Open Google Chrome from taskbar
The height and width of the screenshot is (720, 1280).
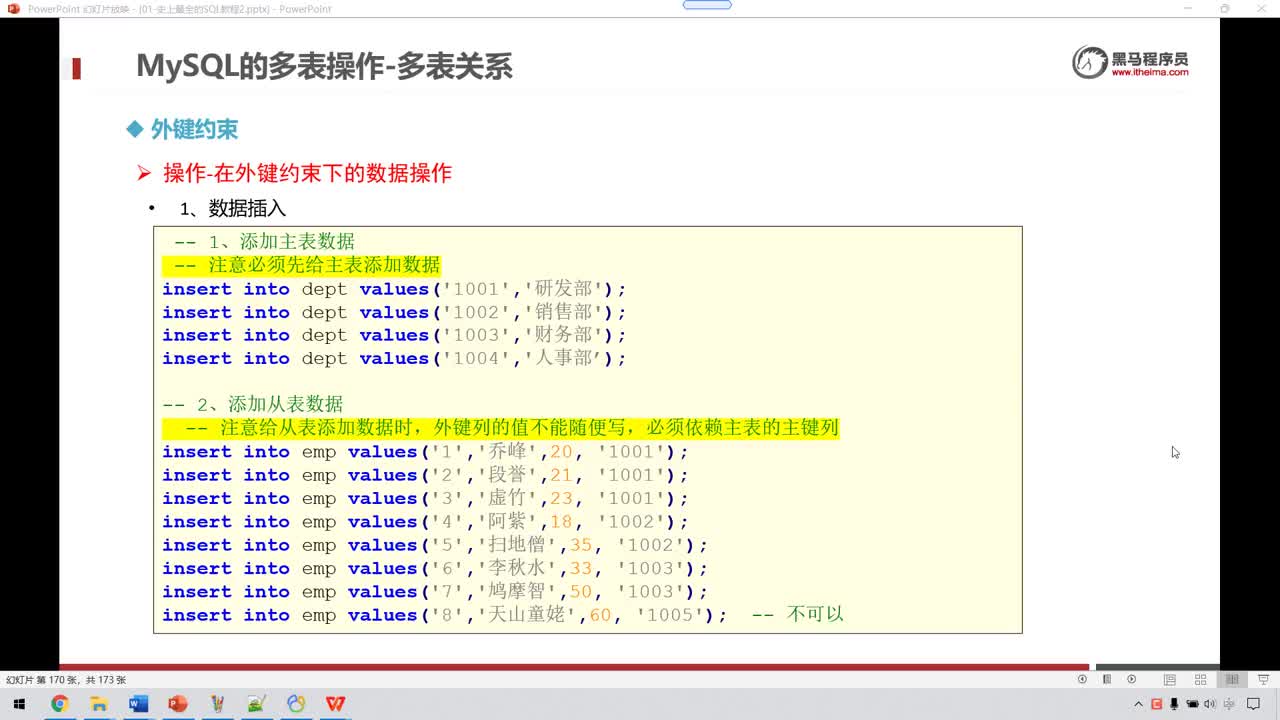59,704
